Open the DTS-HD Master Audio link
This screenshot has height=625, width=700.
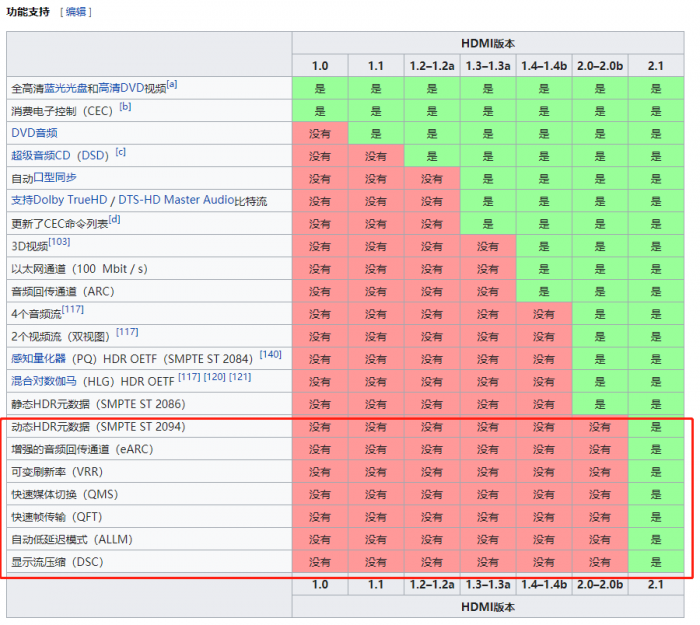coord(175,201)
